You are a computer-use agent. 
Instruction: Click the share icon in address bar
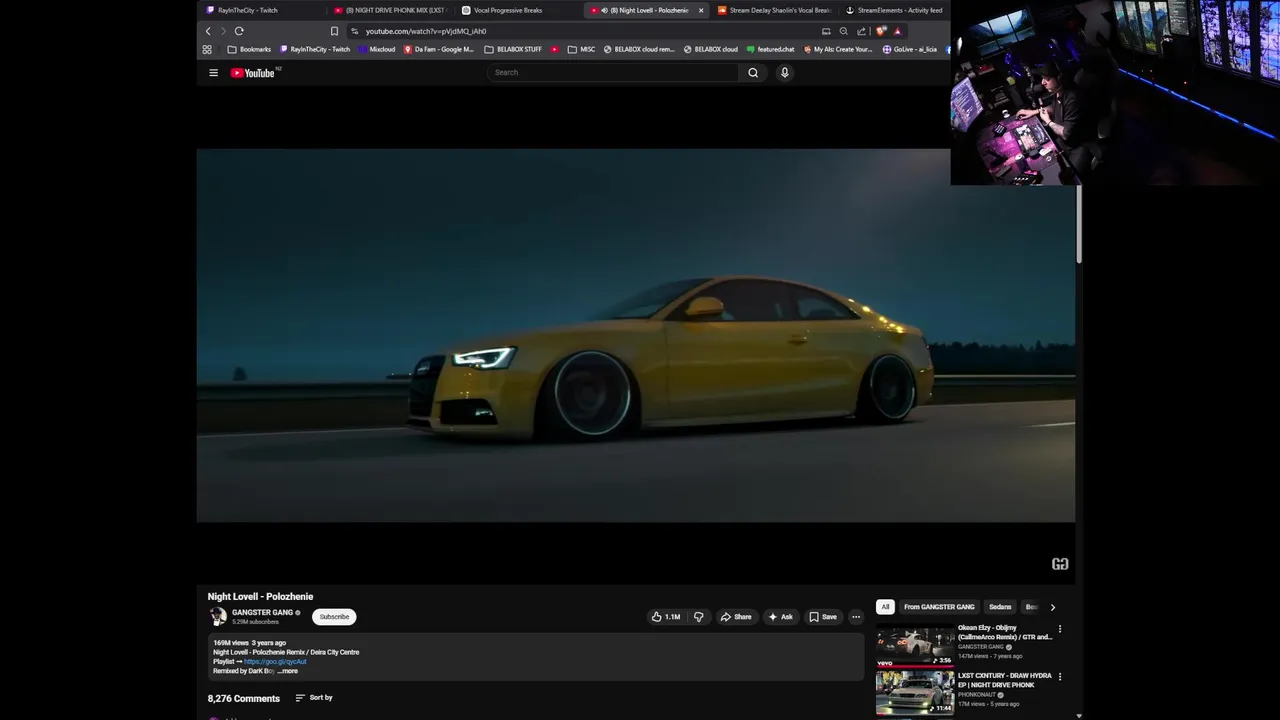pos(861,31)
